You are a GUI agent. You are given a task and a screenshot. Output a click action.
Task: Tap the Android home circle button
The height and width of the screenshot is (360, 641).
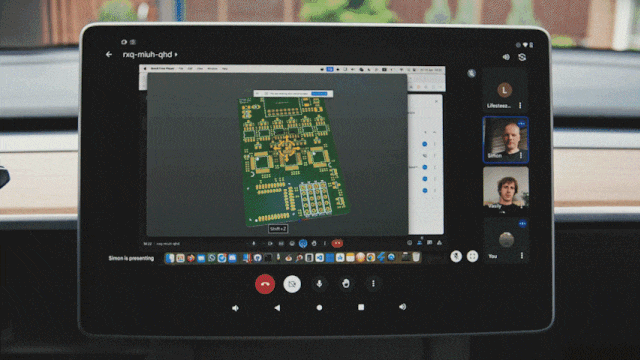(319, 307)
